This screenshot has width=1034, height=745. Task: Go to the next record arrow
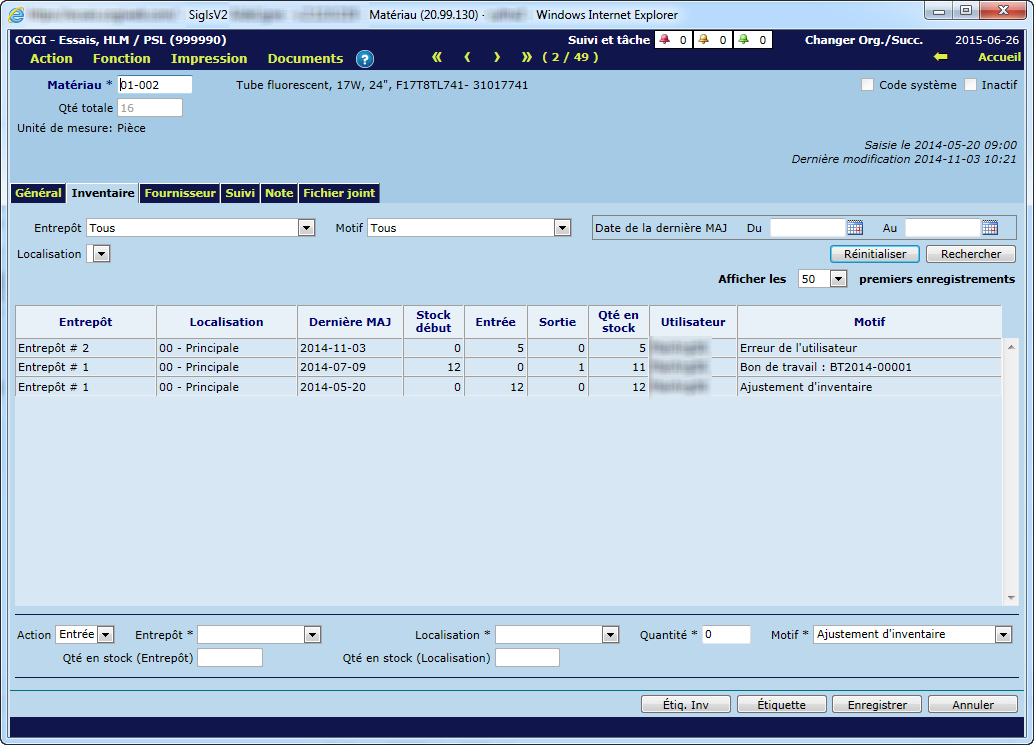point(497,58)
